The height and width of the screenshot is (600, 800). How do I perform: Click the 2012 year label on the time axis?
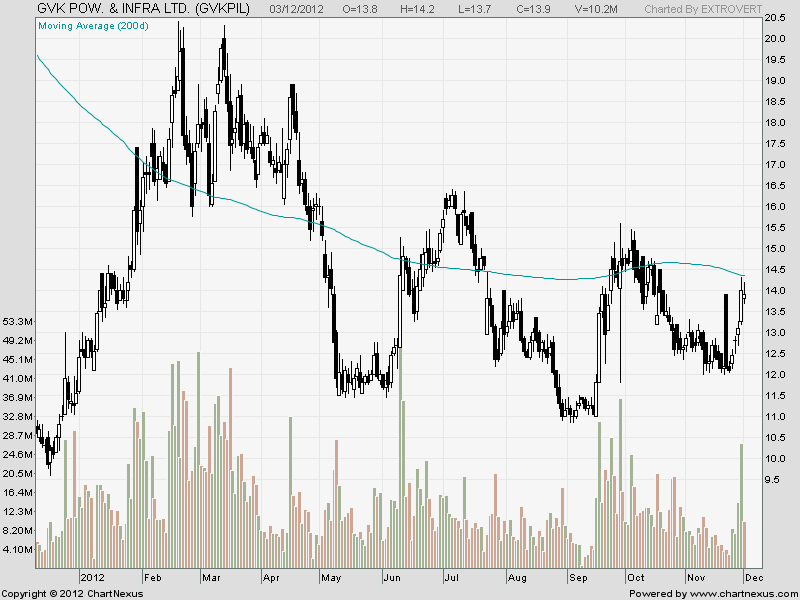click(93, 578)
